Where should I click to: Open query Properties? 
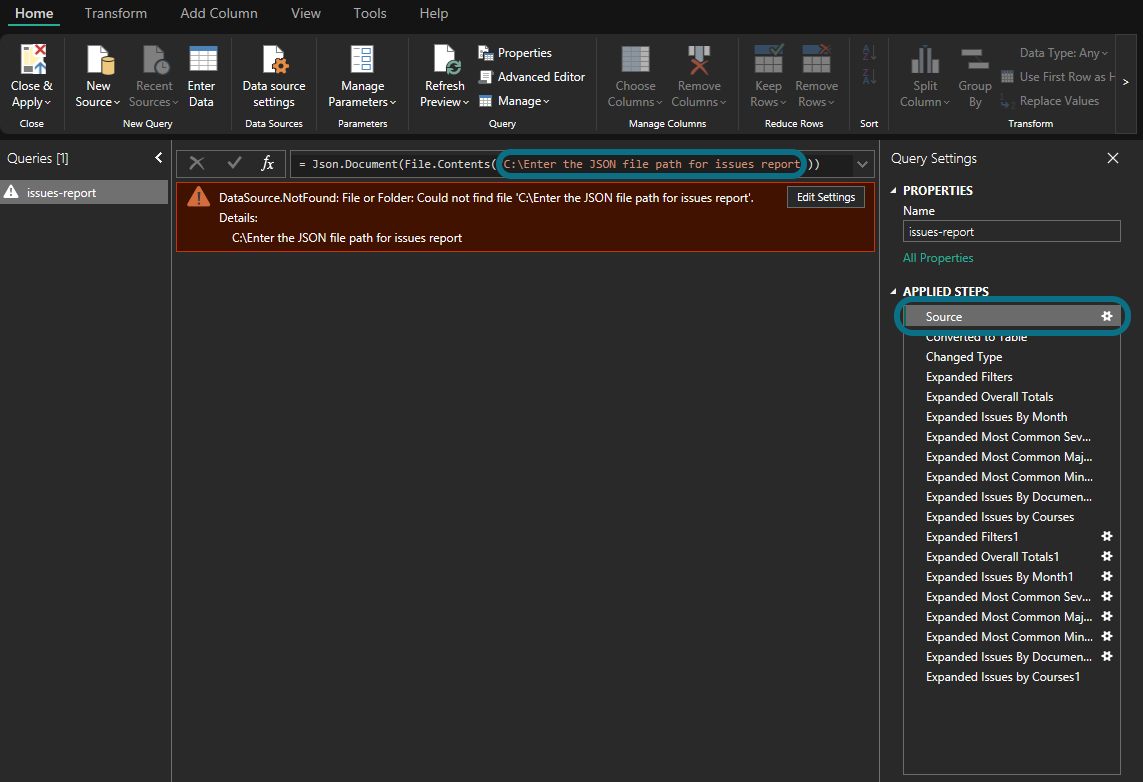pyautogui.click(x=515, y=52)
